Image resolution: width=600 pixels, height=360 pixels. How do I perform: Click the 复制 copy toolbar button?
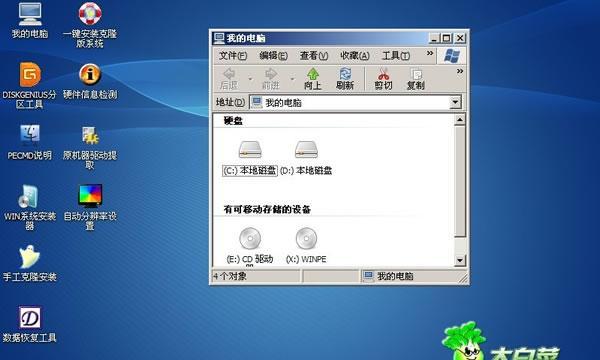point(416,79)
